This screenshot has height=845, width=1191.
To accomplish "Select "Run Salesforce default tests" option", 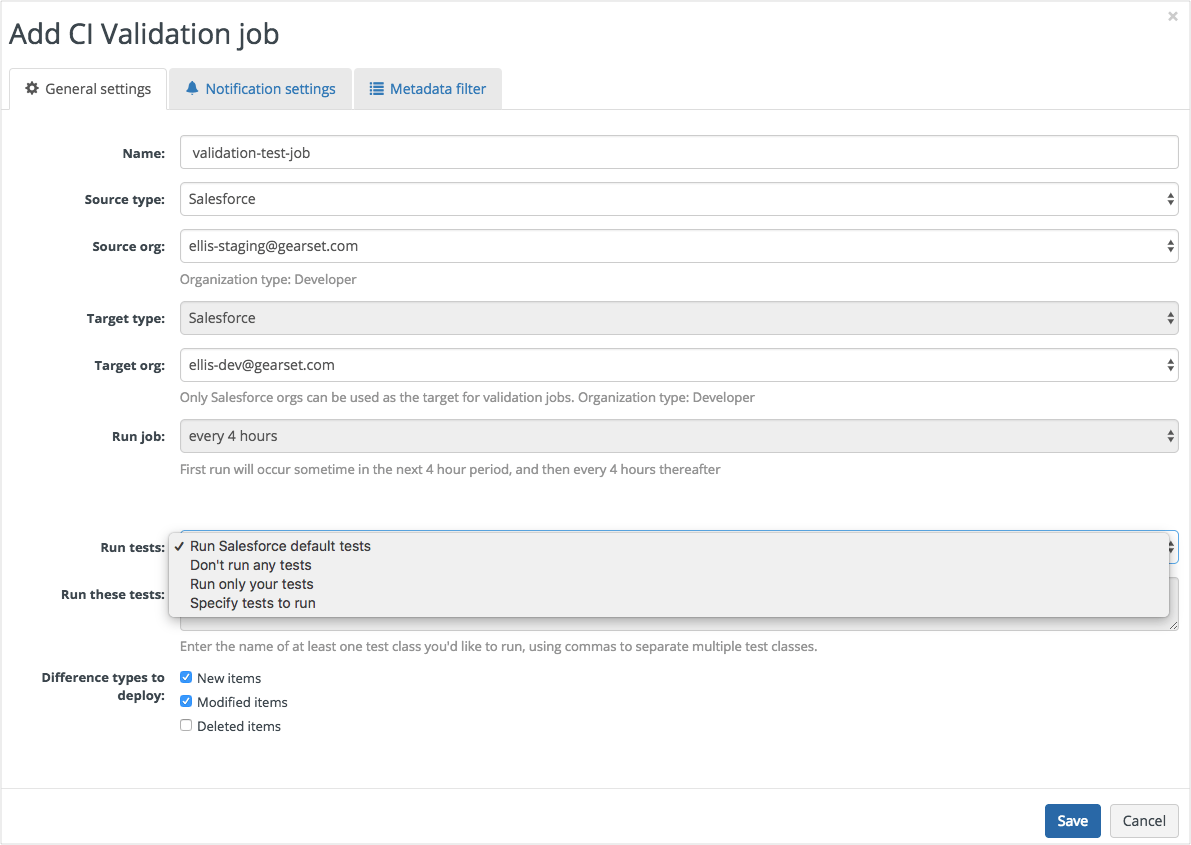I will click(x=280, y=546).
